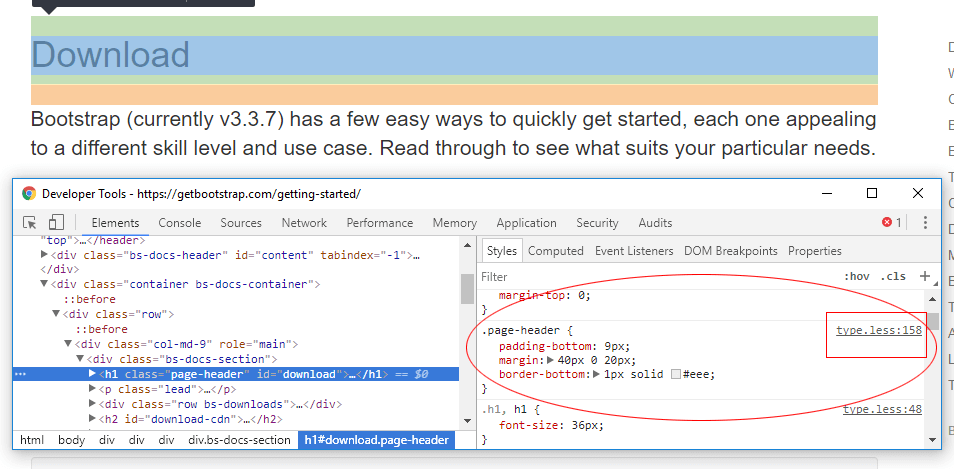The width and height of the screenshot is (954, 469).
Task: Expand the h2 download-cdn node
Action: [x=92, y=419]
